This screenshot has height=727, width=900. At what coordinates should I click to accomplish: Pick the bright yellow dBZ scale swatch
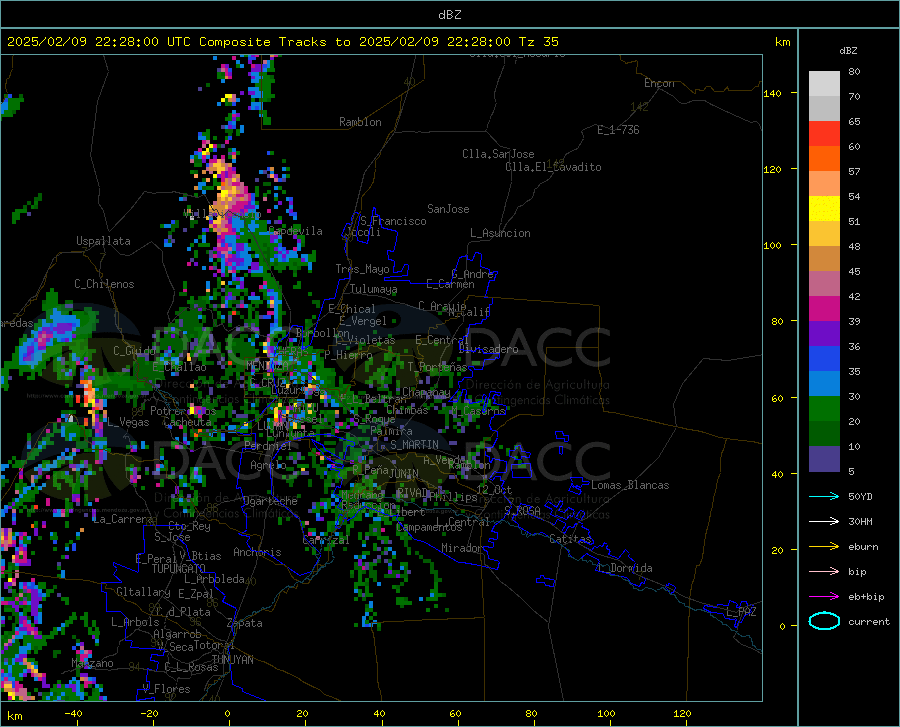[824, 209]
